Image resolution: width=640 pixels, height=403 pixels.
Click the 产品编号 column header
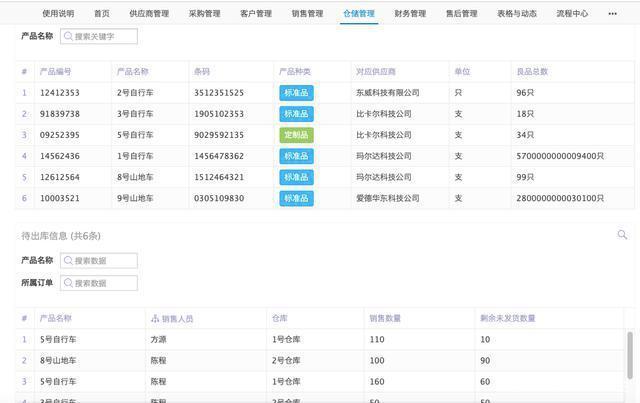[55, 72]
